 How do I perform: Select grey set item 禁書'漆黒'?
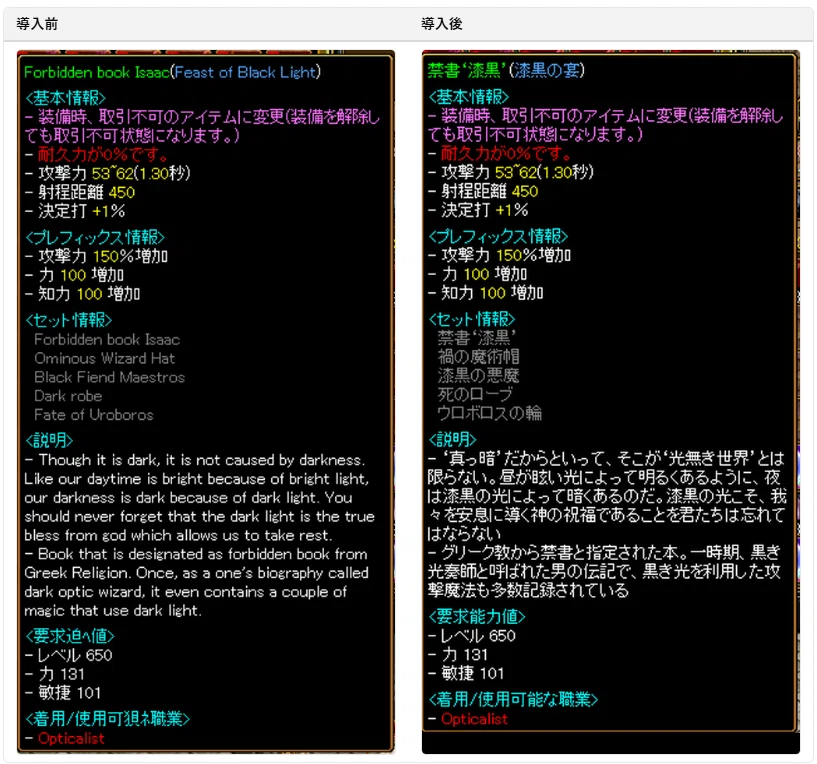pyautogui.click(x=476, y=338)
